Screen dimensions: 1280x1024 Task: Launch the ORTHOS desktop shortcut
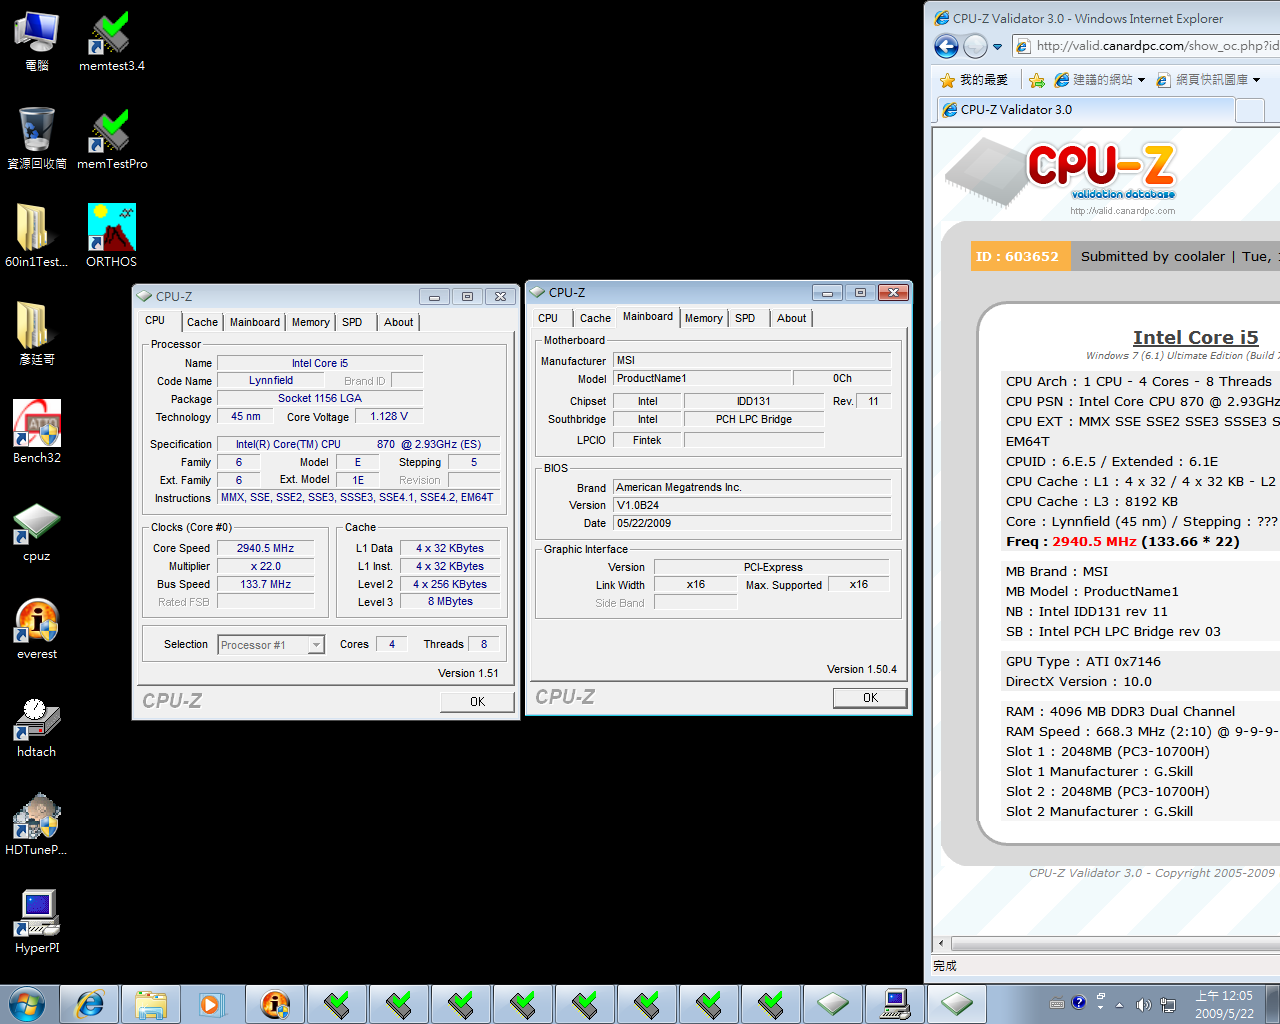(x=112, y=237)
